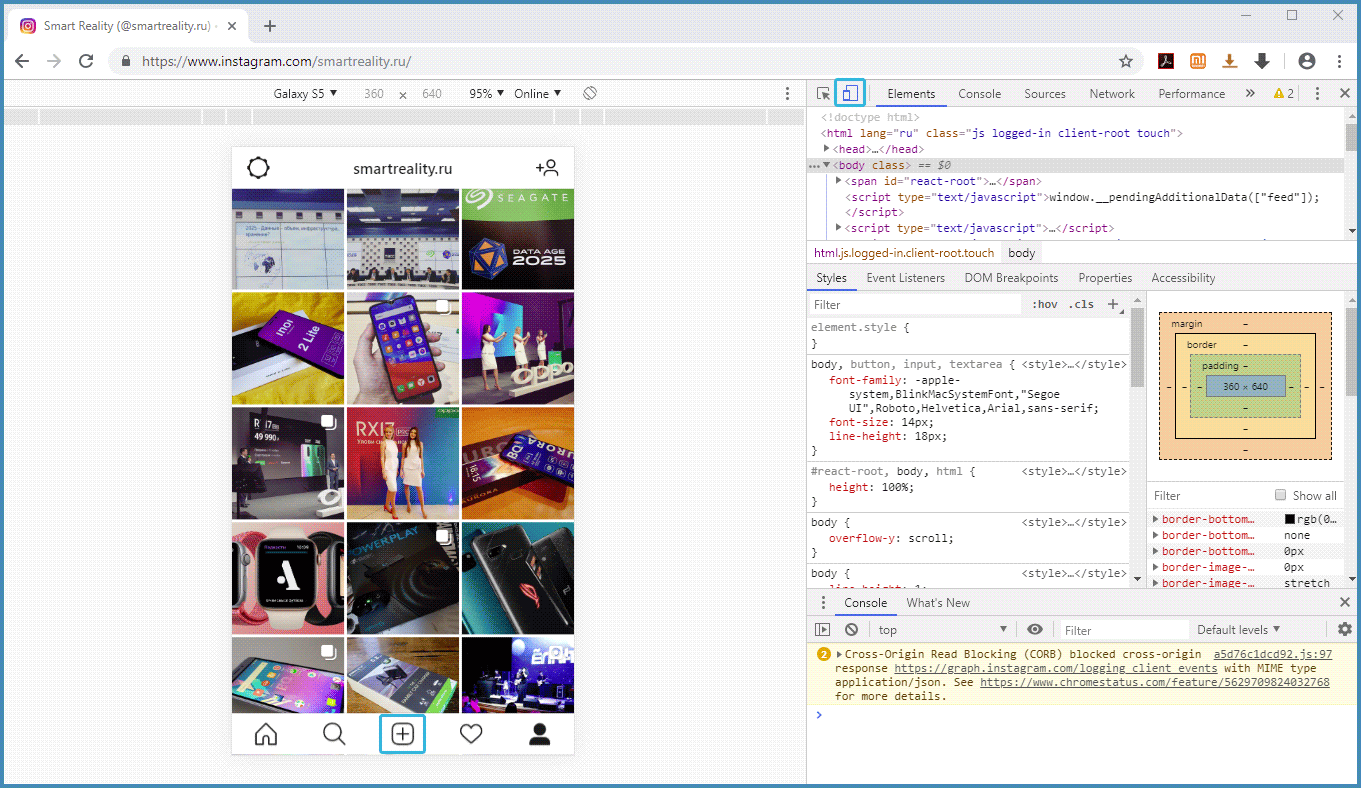
Task: Open the profile person icon
Action: (539, 734)
